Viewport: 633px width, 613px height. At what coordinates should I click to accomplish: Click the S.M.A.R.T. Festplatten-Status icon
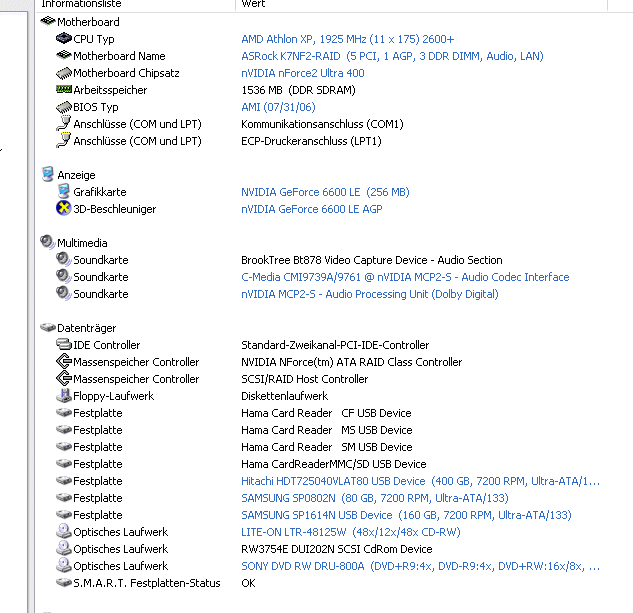pyautogui.click(x=64, y=582)
